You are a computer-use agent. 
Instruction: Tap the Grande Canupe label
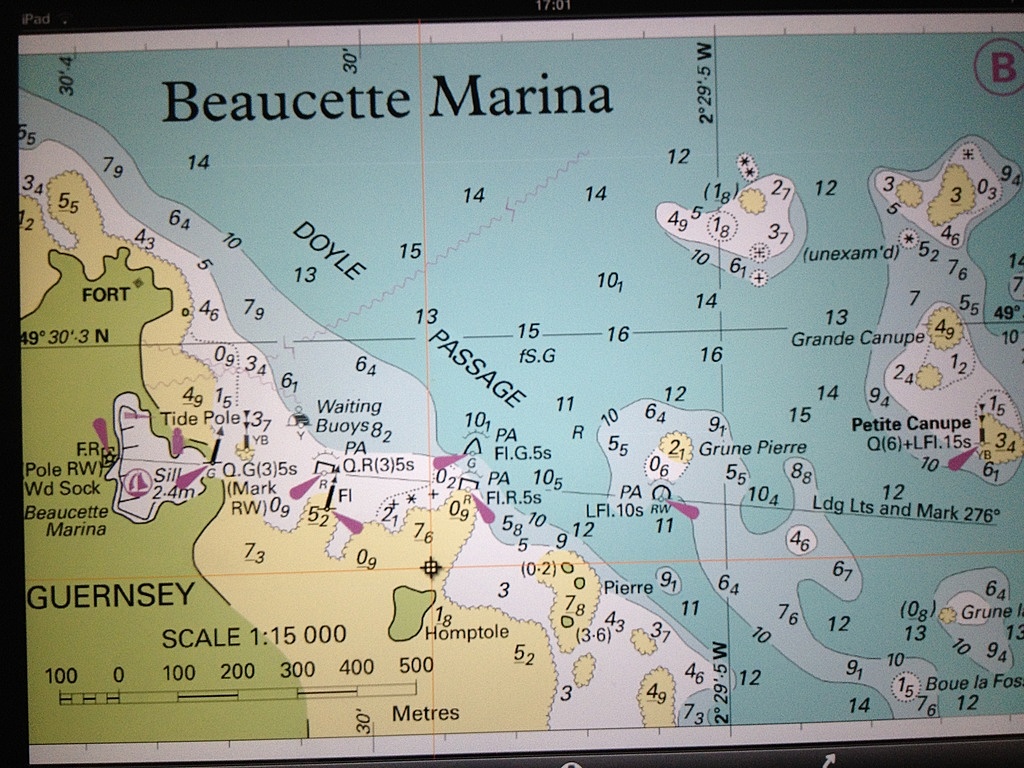[857, 338]
